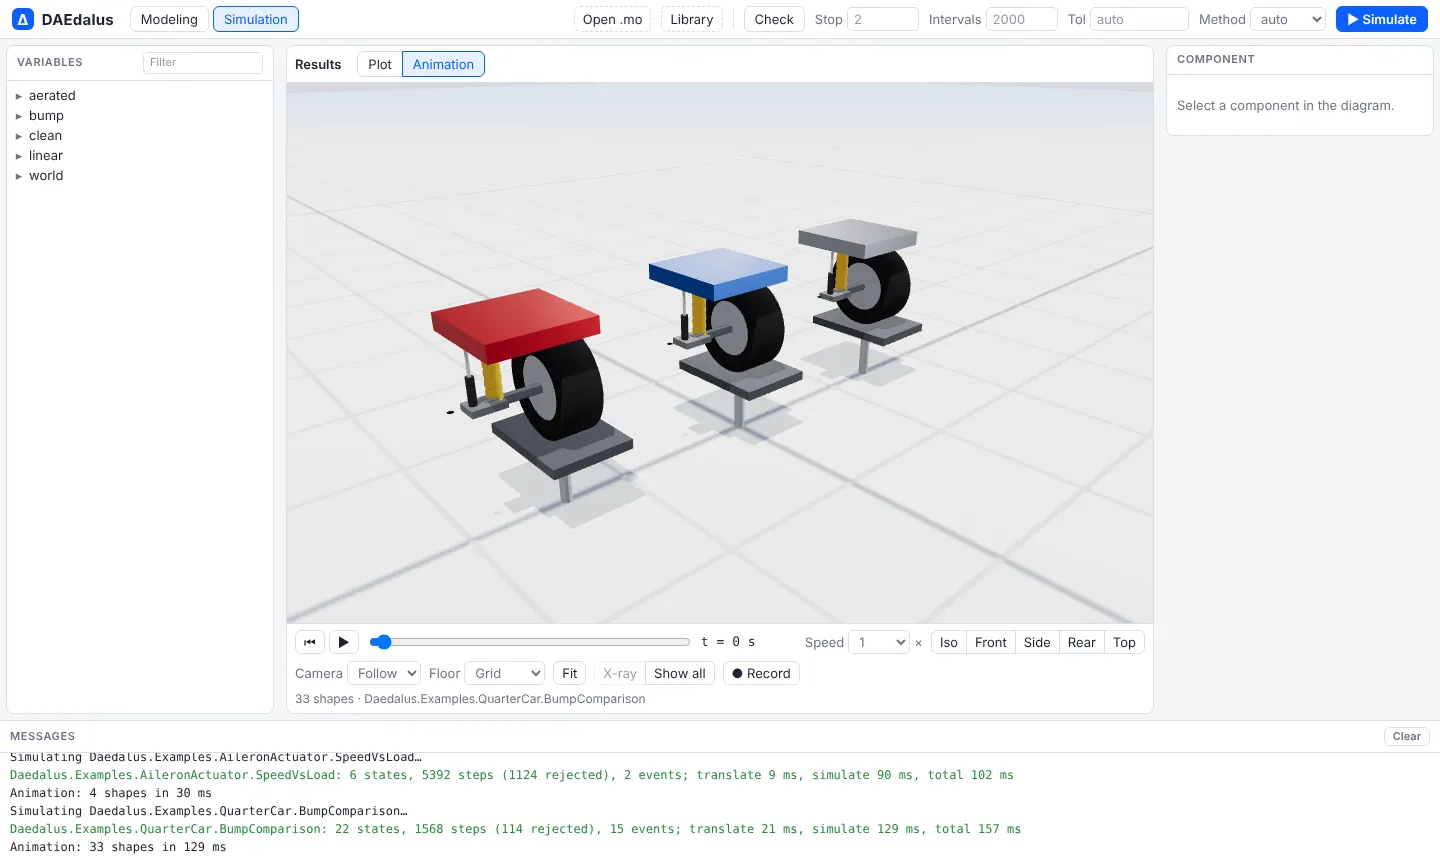Click the Tol input field

[x=1139, y=19]
